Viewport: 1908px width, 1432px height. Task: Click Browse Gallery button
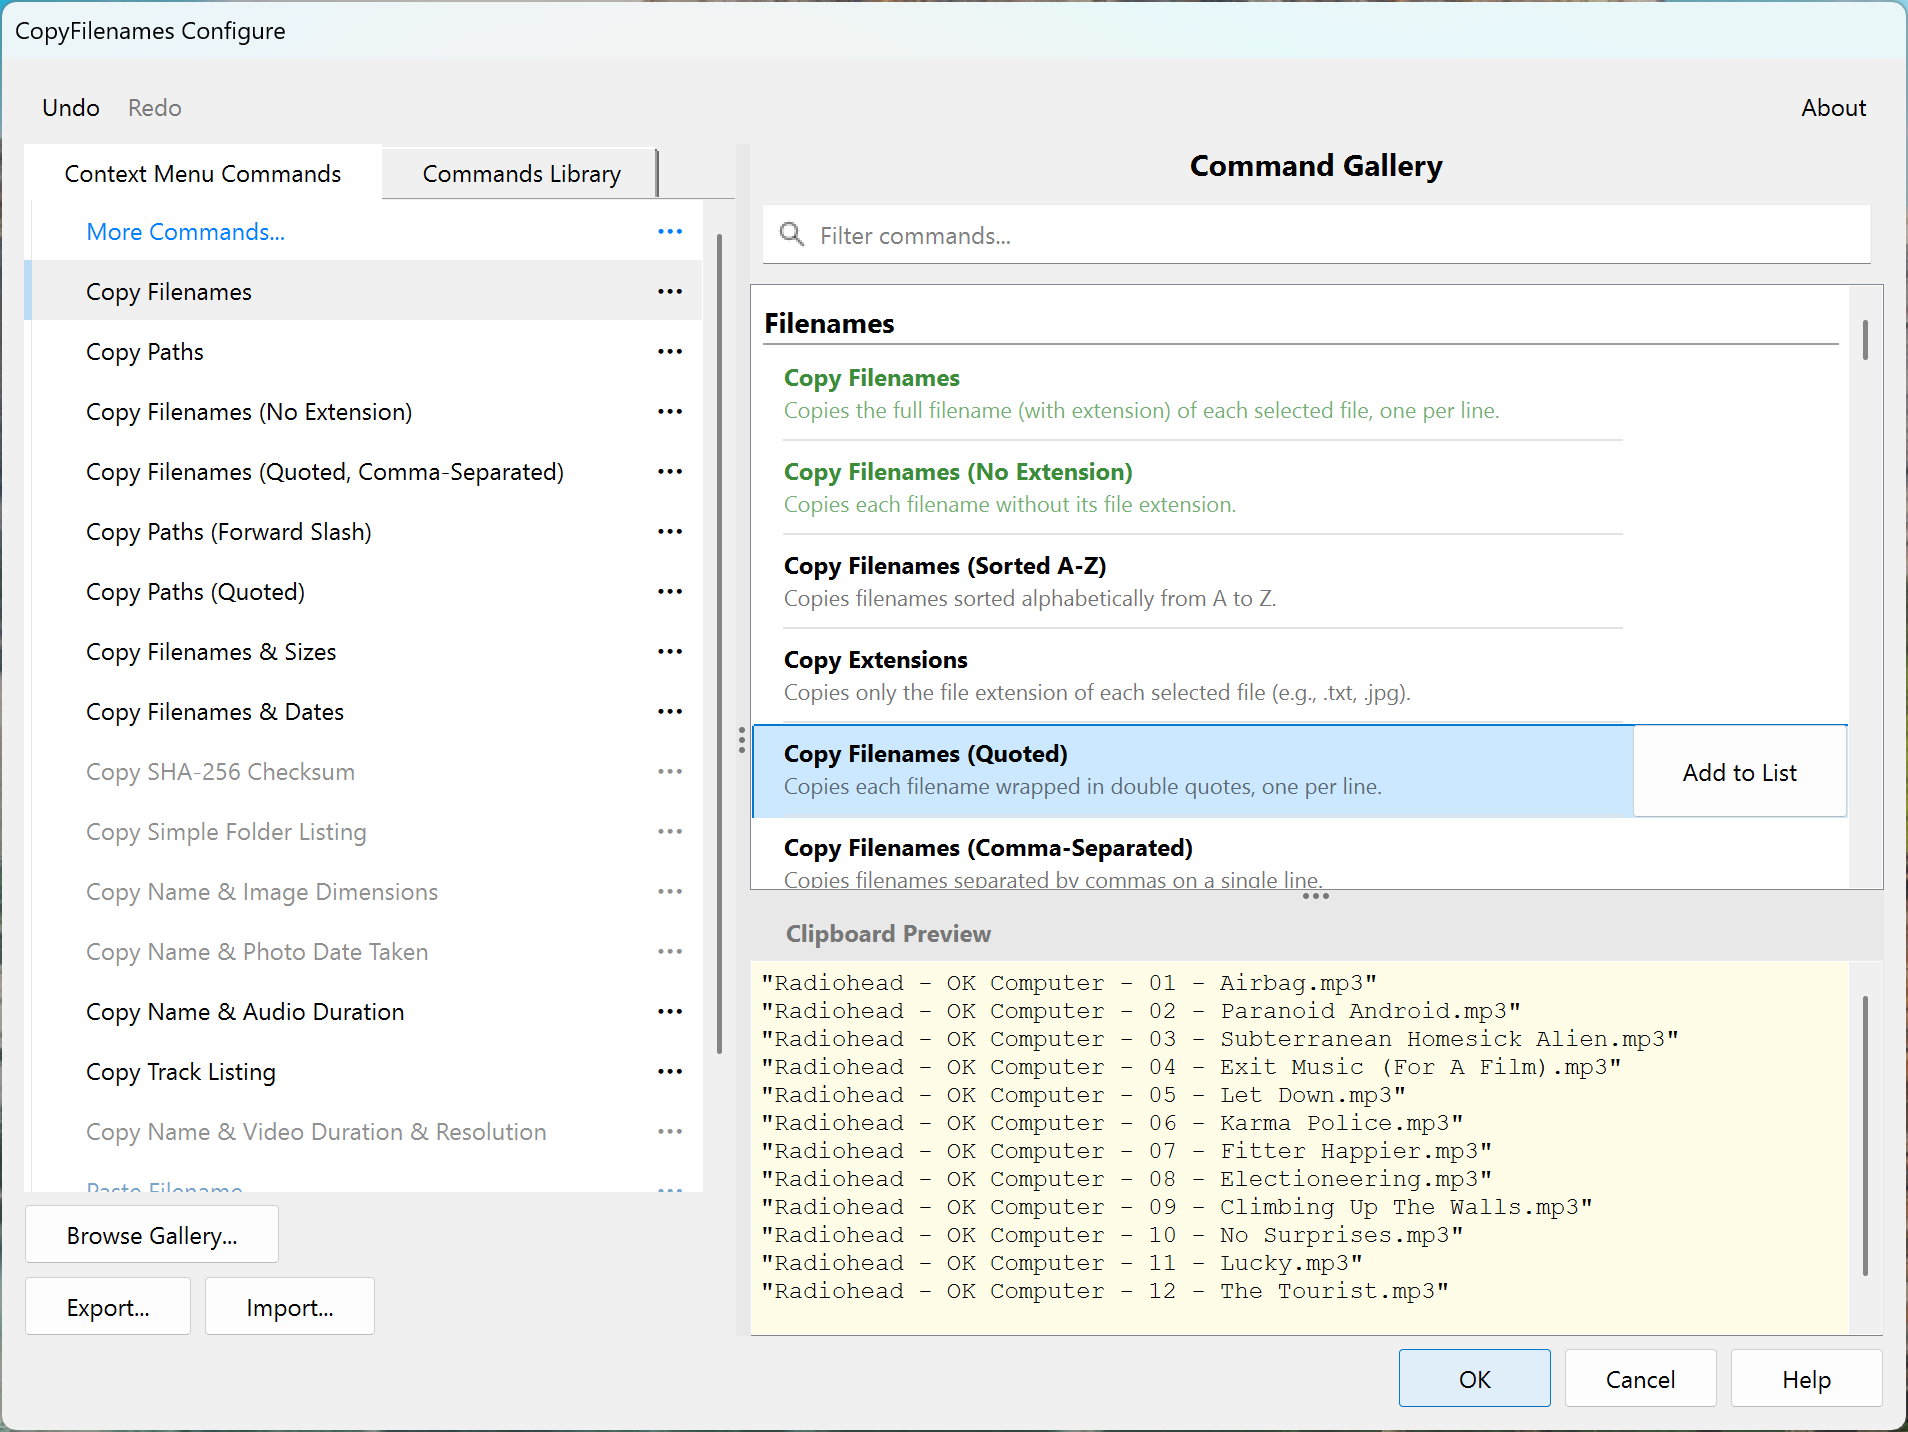pyautogui.click(x=151, y=1234)
